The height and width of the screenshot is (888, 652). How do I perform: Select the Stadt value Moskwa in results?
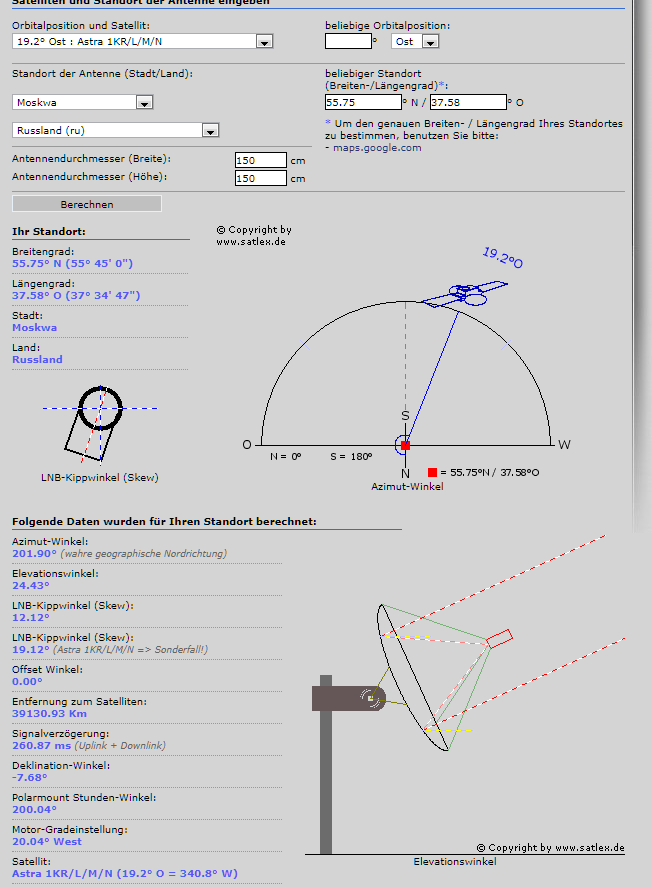coord(35,327)
